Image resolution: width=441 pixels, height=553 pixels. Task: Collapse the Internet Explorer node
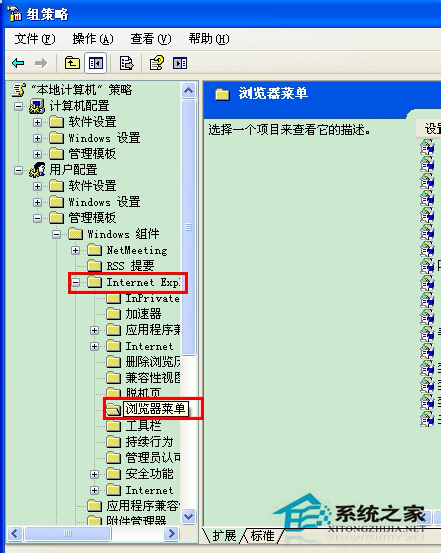click(75, 282)
